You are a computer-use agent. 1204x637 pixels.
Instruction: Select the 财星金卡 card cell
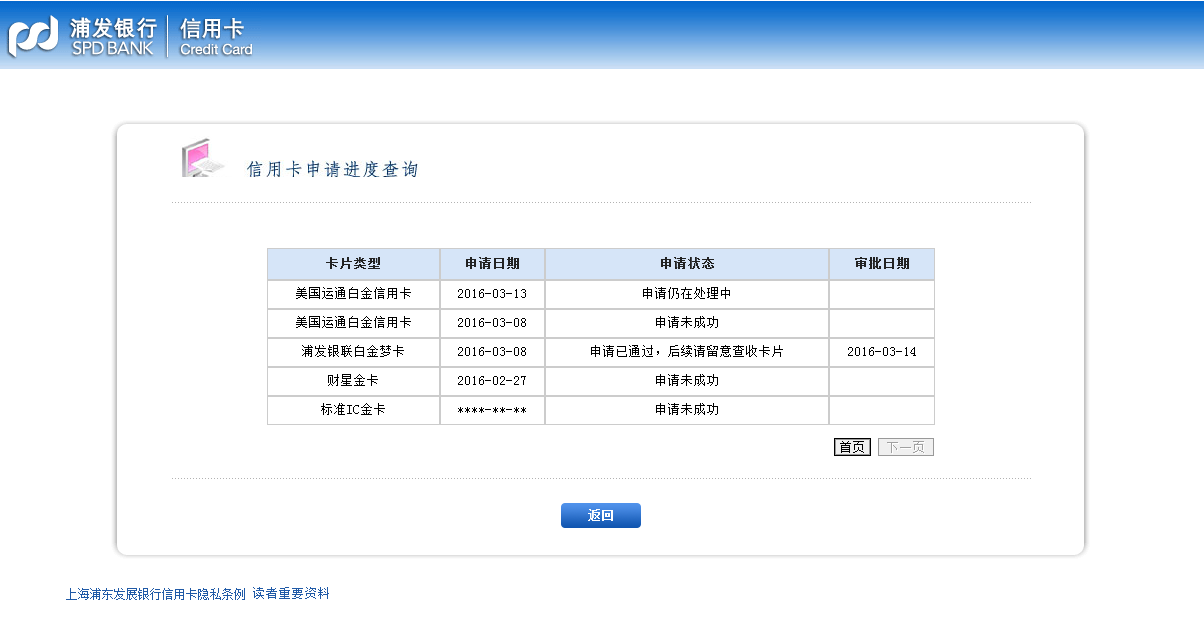click(353, 381)
